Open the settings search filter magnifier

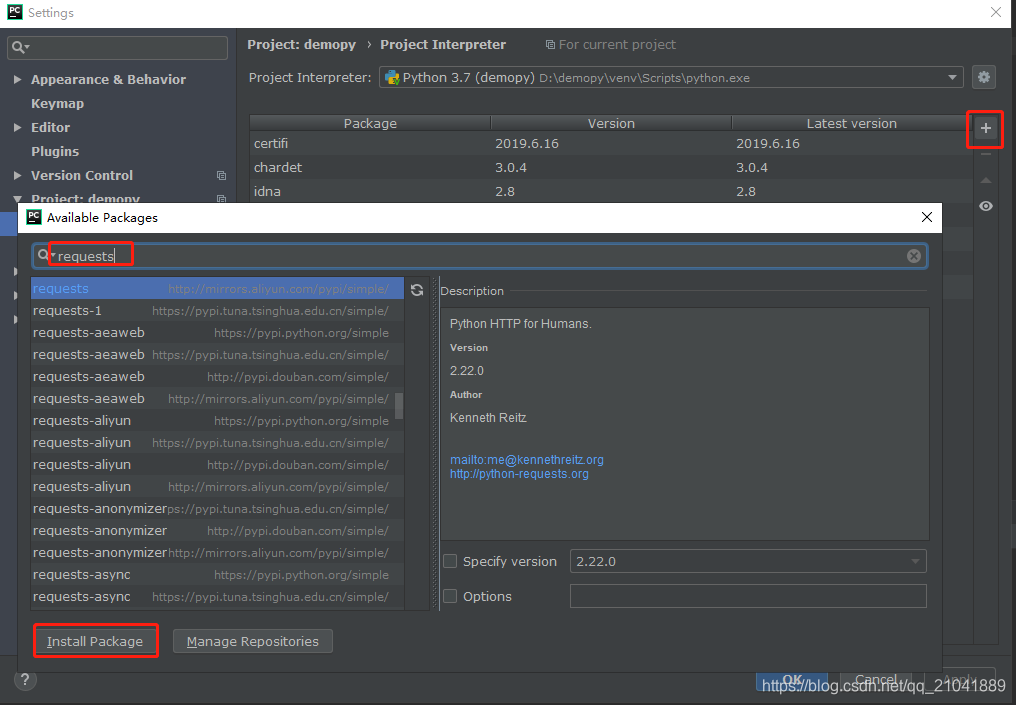18,46
